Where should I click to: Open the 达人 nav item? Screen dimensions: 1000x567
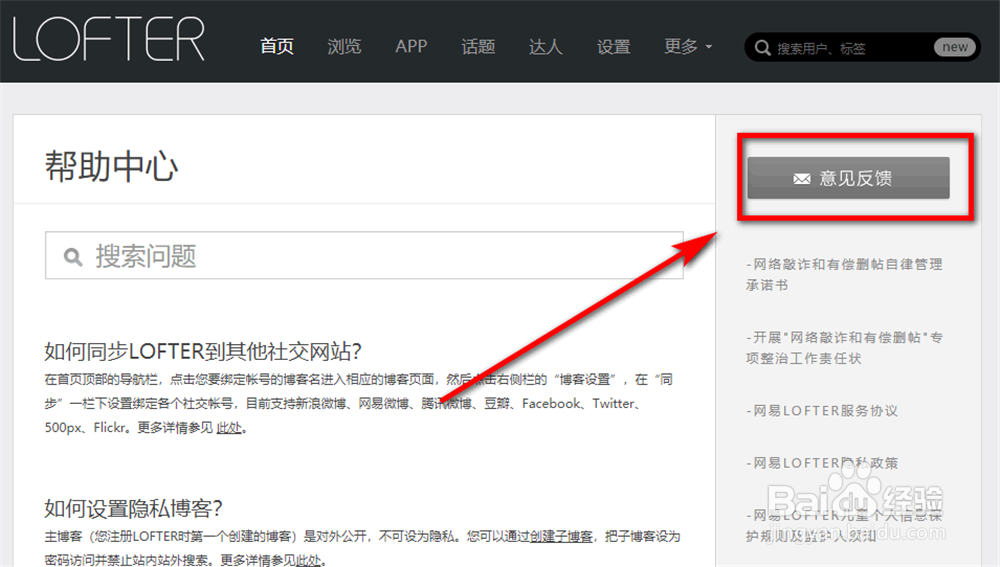(x=545, y=47)
